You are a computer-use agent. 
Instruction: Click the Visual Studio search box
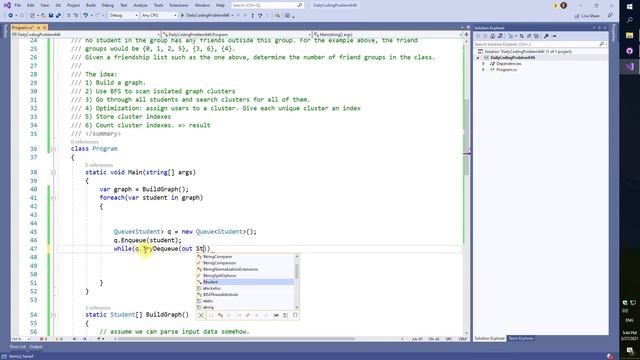click(x=267, y=5)
